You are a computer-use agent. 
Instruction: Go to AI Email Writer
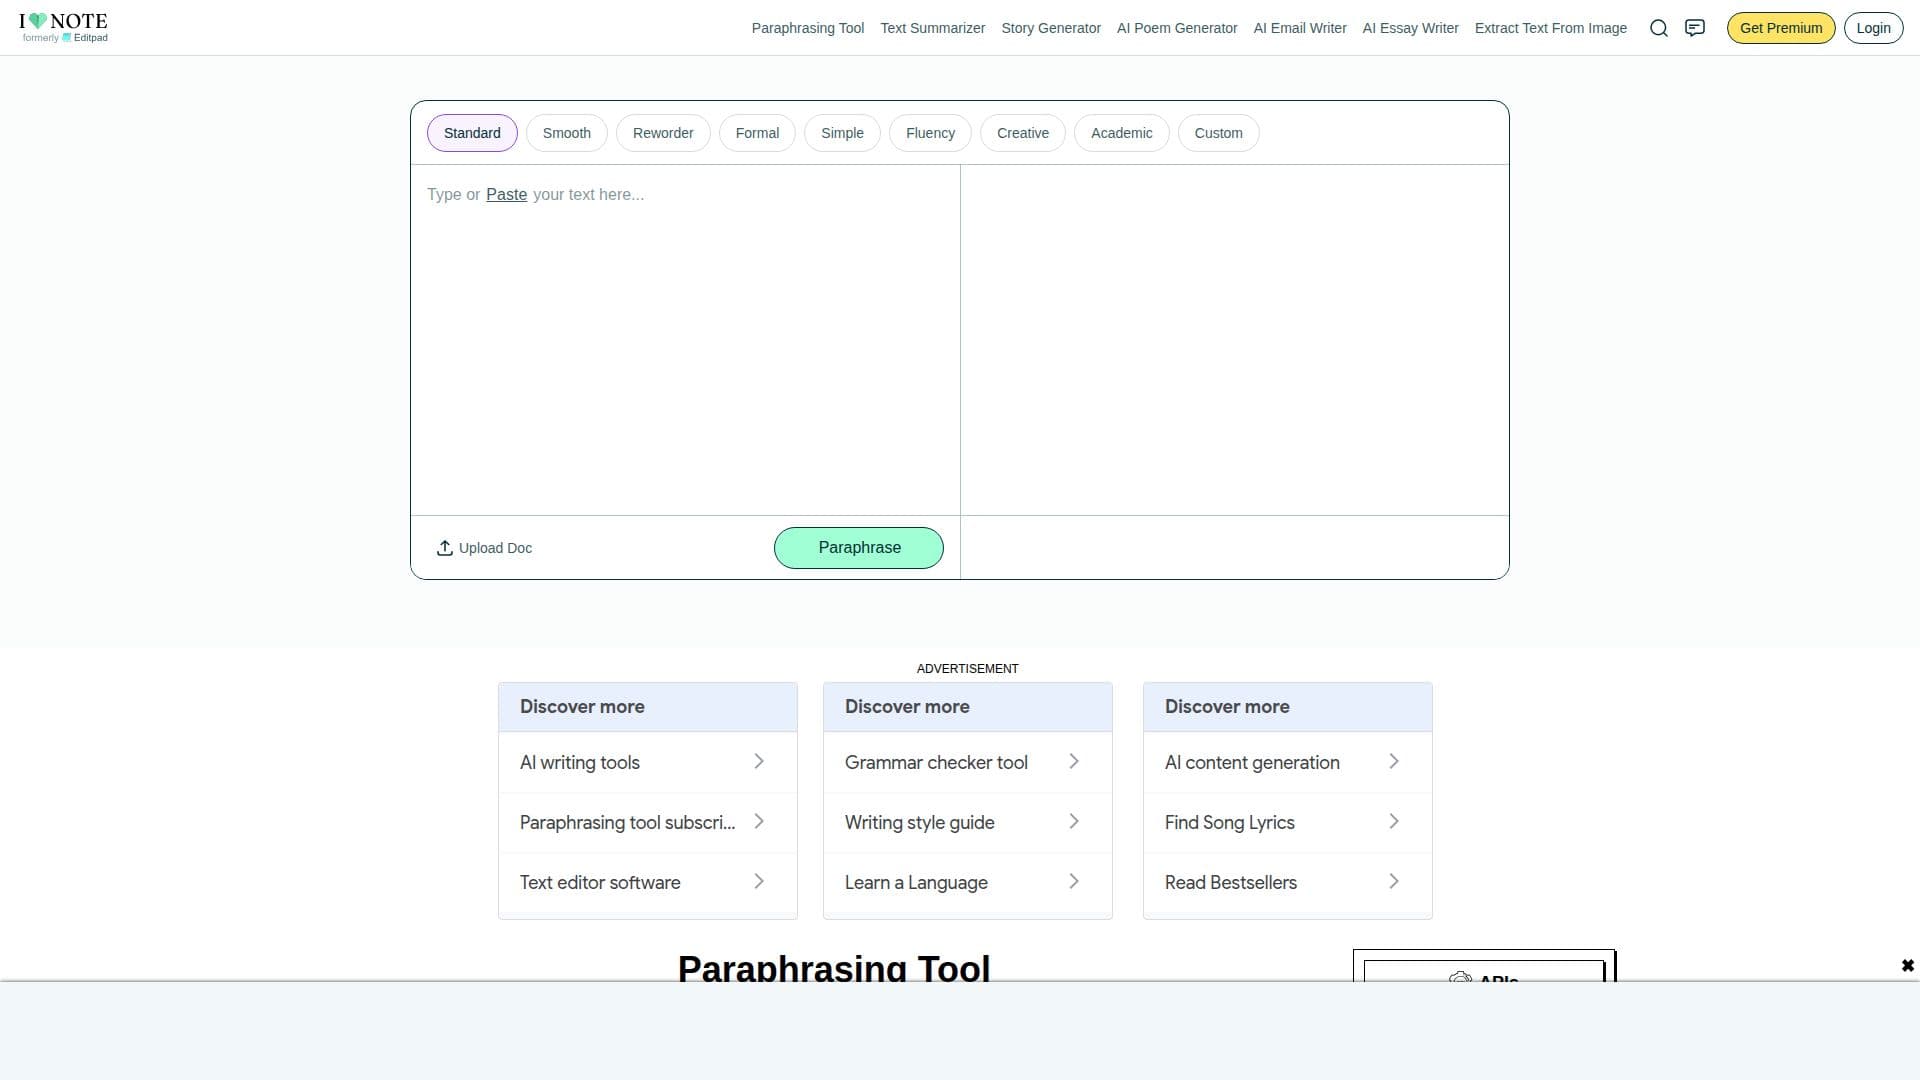1300,28
